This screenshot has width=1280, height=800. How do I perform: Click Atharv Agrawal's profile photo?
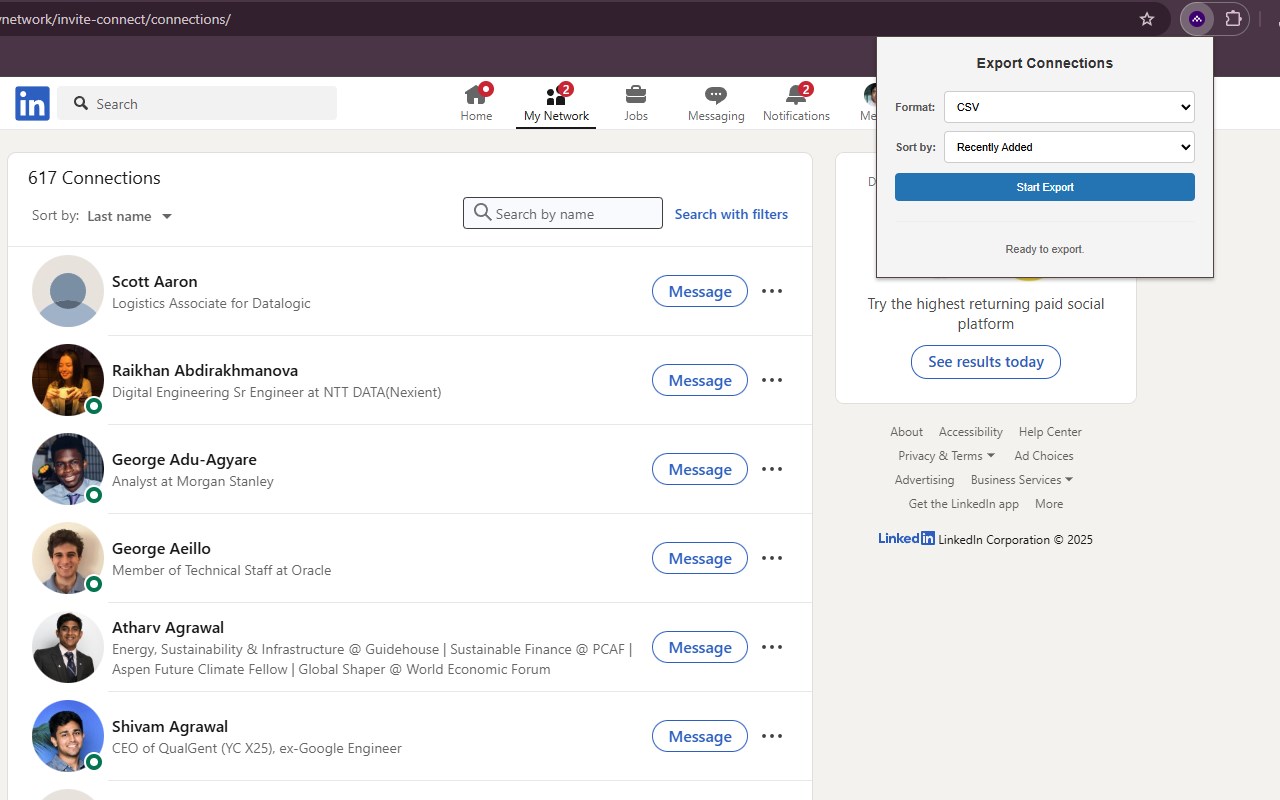click(68, 647)
